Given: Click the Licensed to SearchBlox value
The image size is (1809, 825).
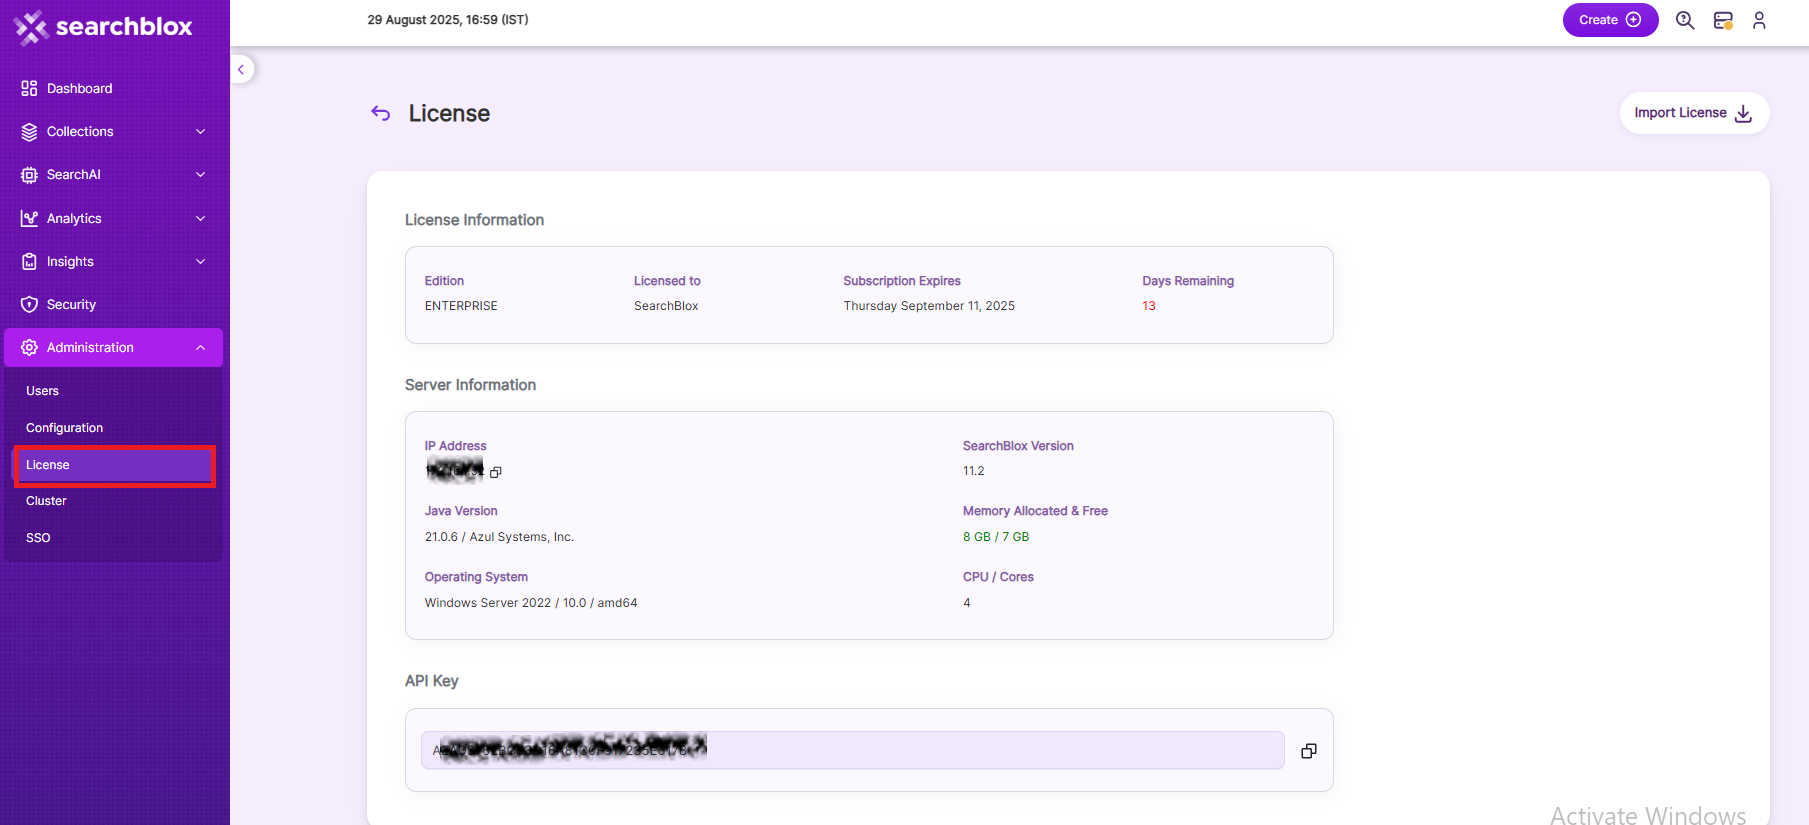Looking at the screenshot, I should click(666, 306).
